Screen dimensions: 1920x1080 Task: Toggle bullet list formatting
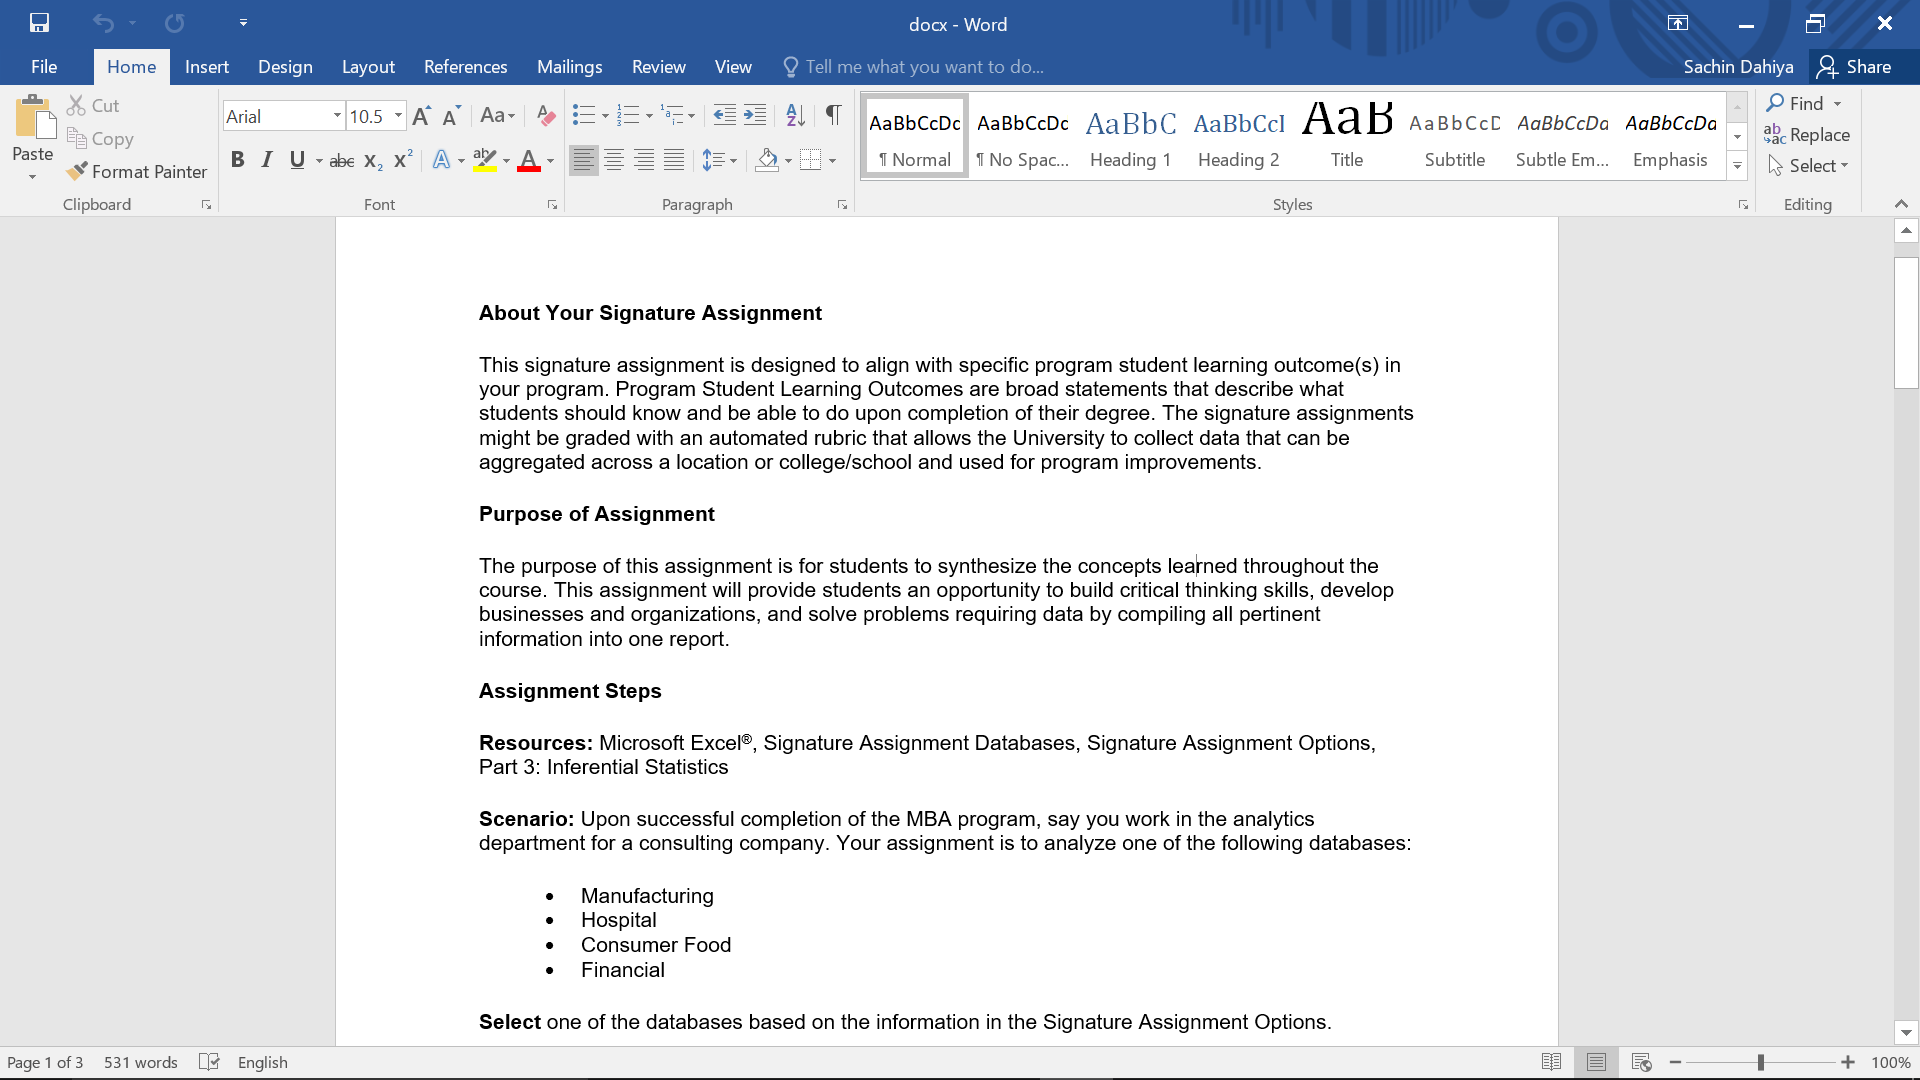pyautogui.click(x=584, y=115)
